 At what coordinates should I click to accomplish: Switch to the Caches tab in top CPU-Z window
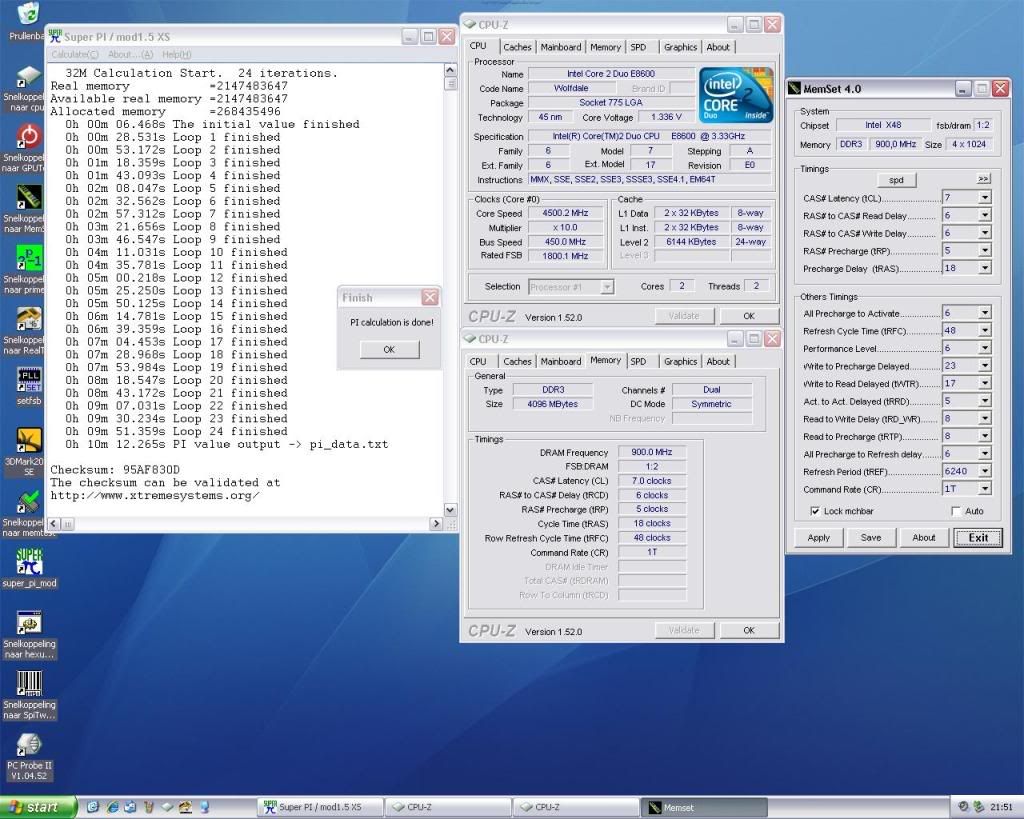pyautogui.click(x=517, y=47)
